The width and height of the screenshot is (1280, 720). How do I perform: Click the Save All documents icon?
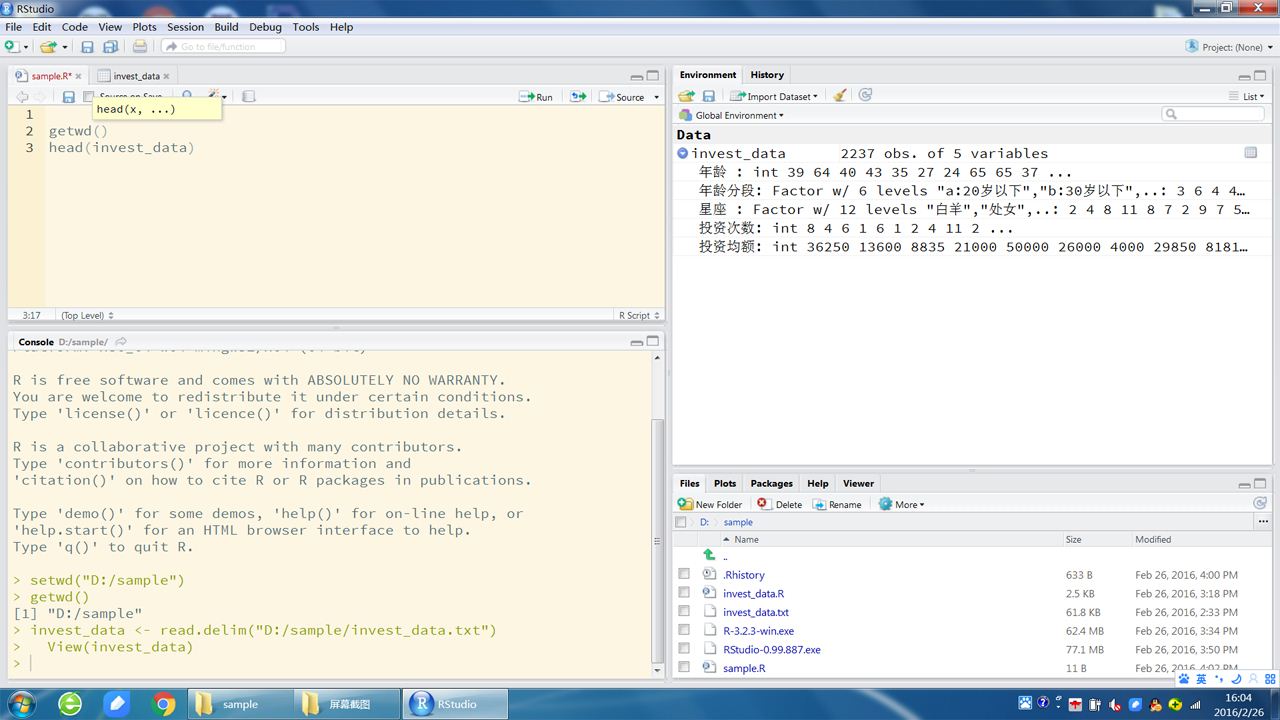[111, 46]
